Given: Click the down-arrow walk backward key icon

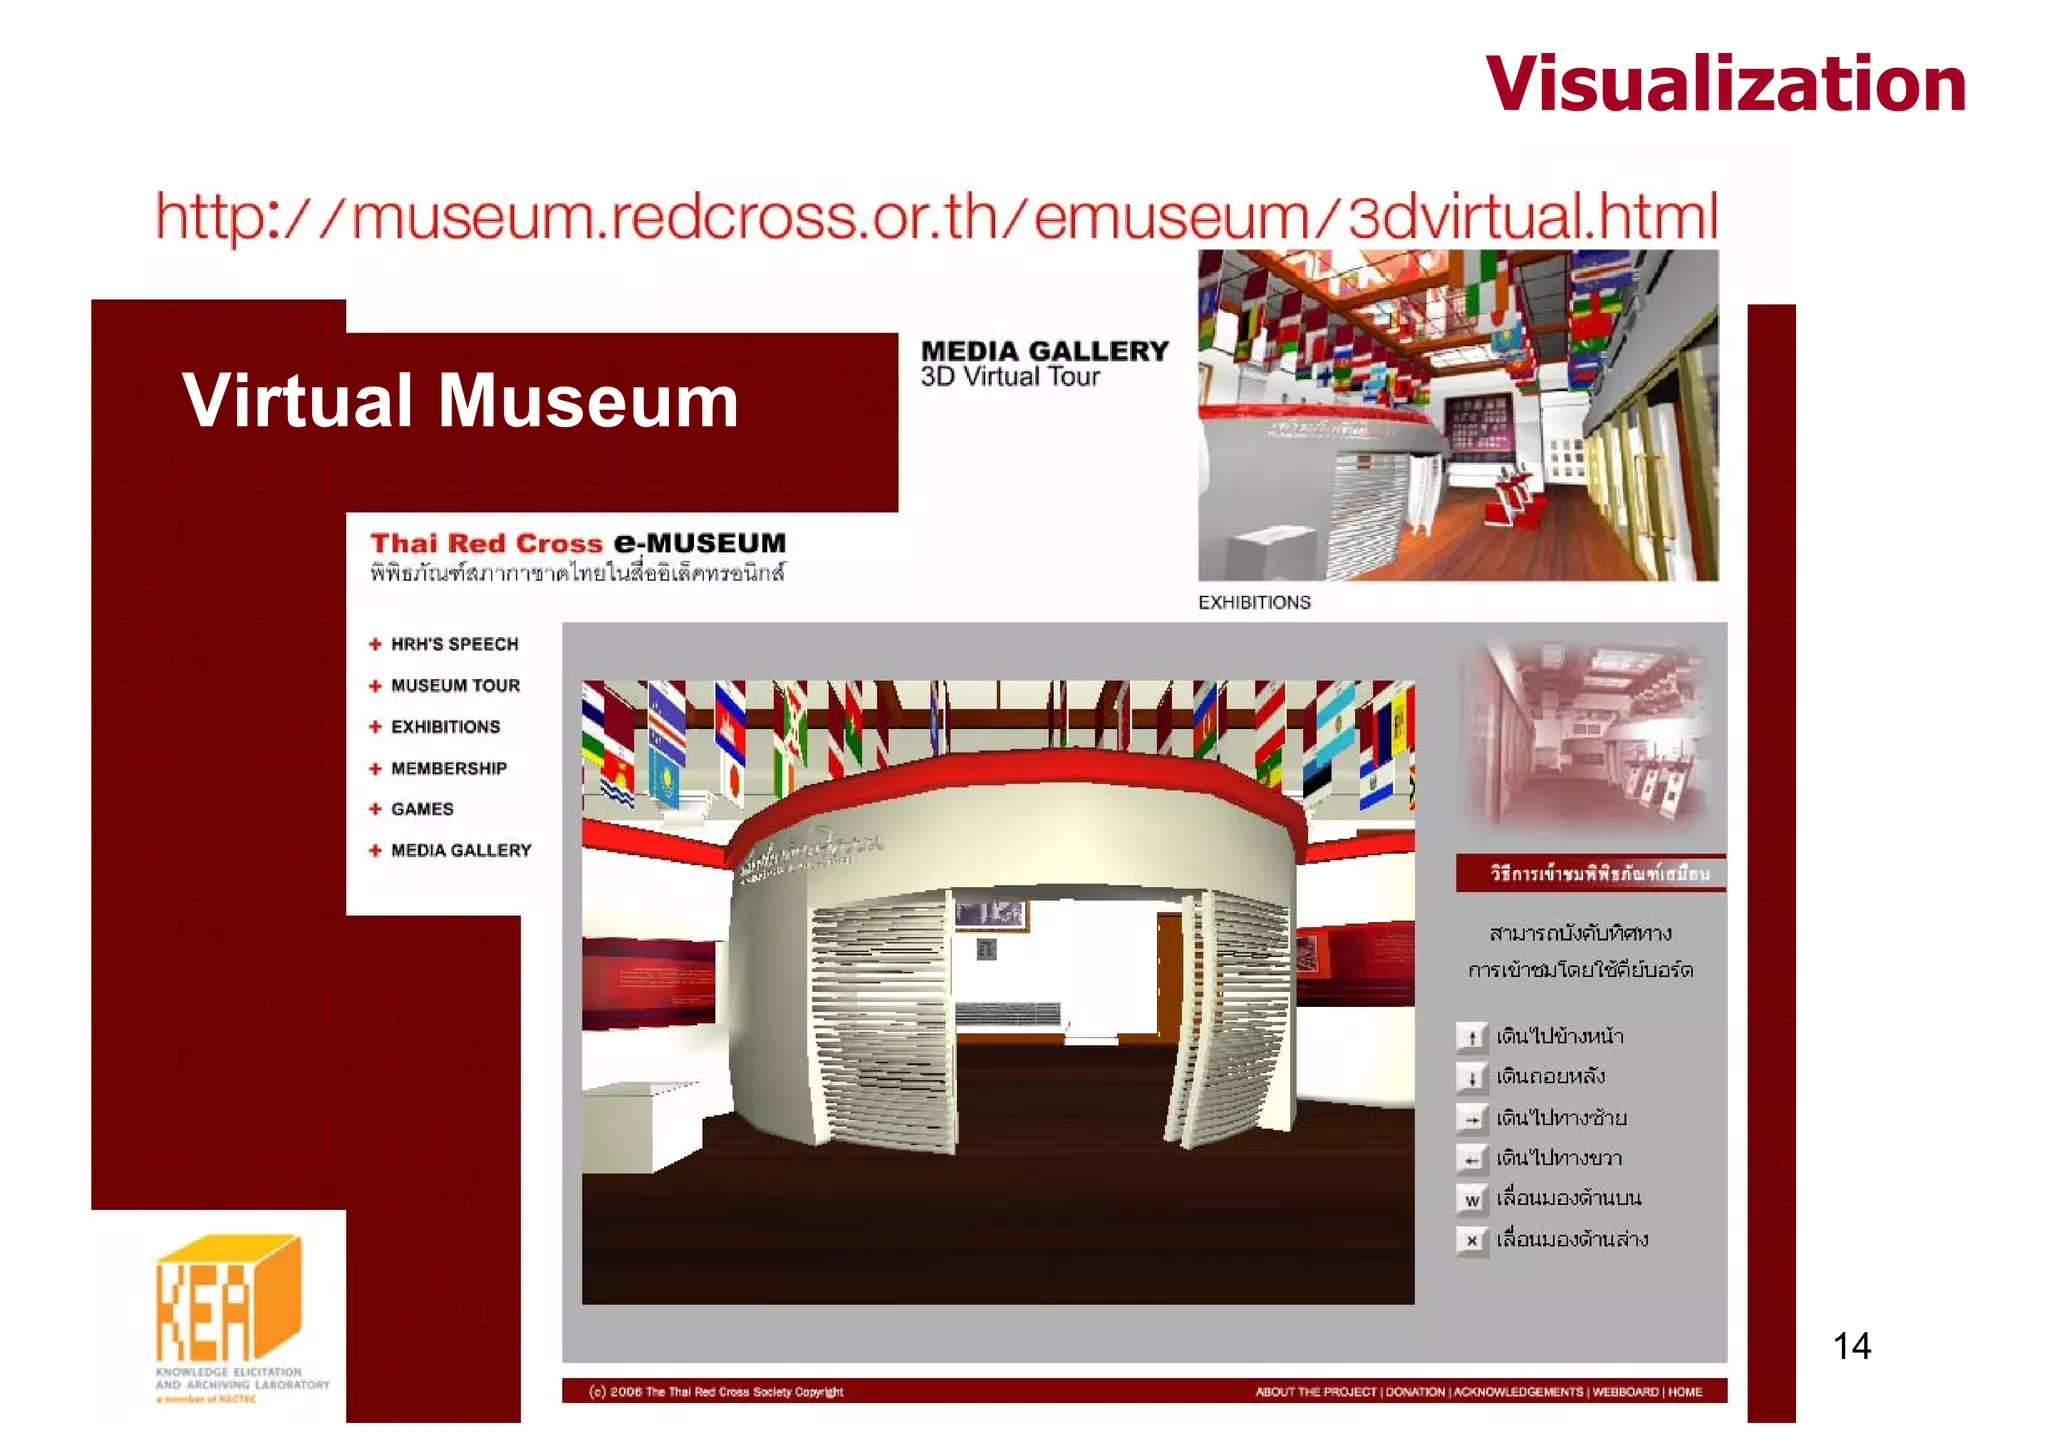Looking at the screenshot, I should [1472, 1078].
